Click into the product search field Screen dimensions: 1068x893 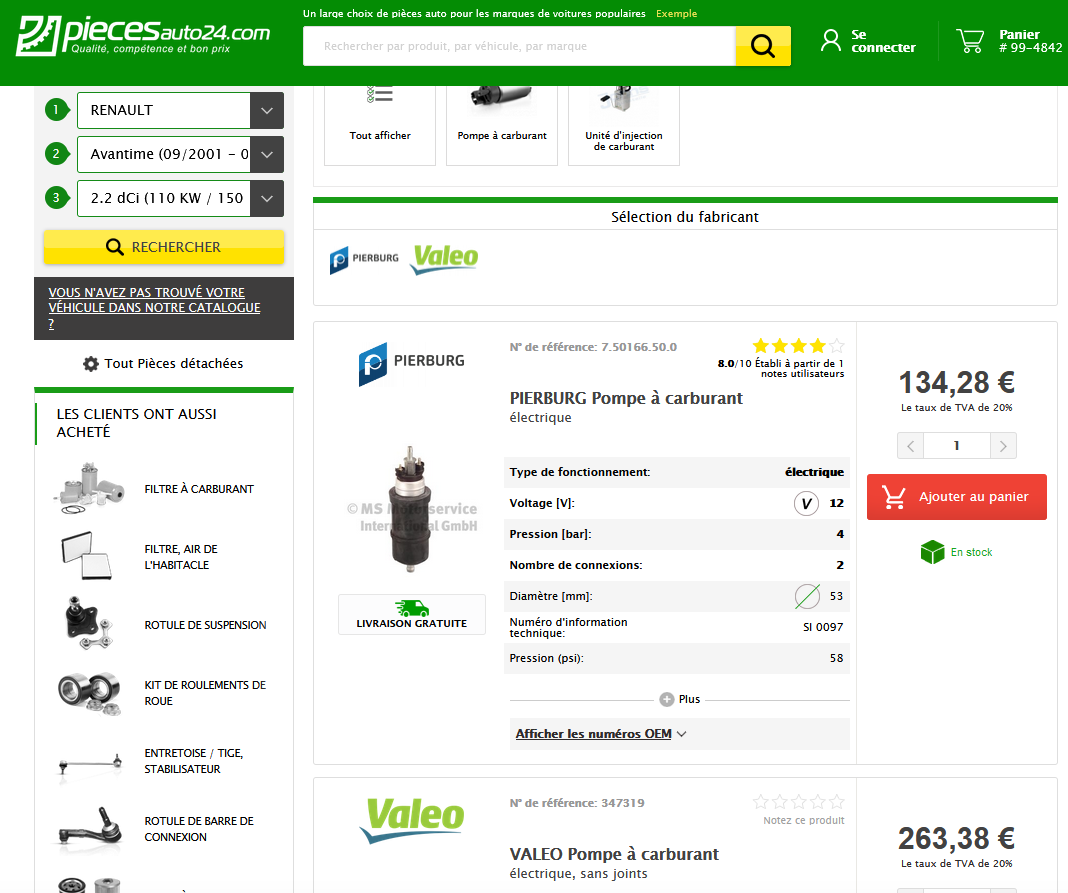point(519,46)
